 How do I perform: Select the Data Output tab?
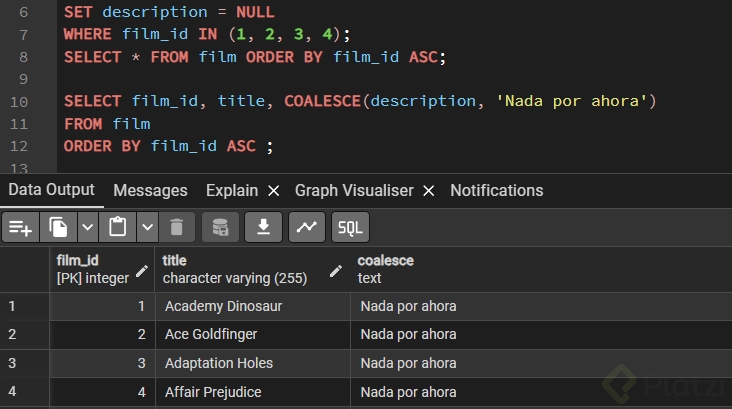click(51, 190)
